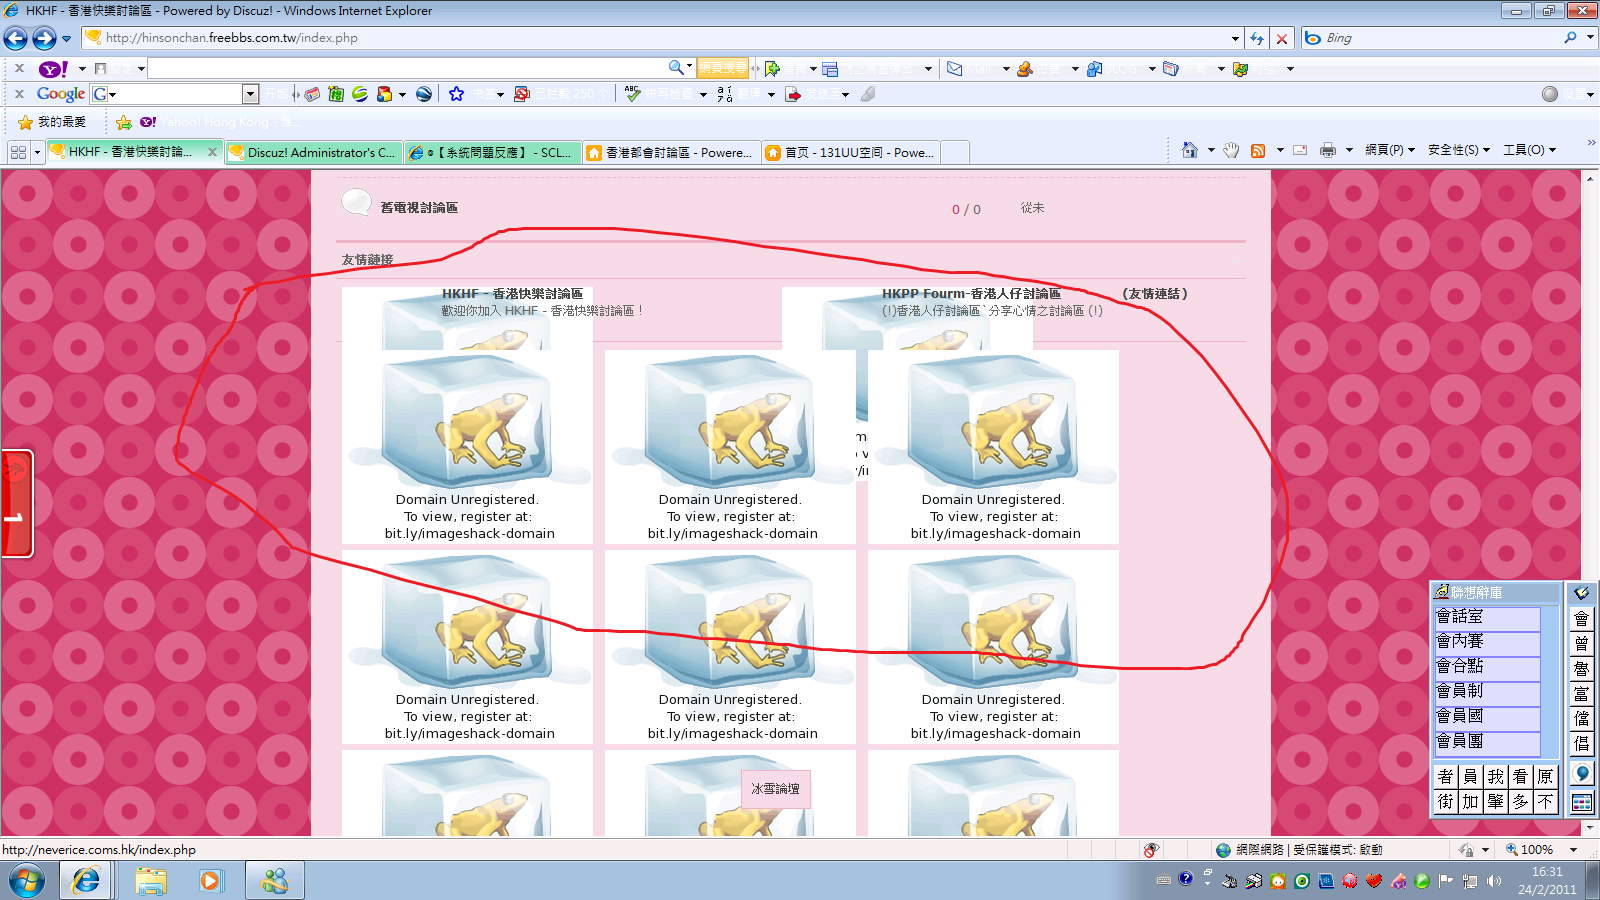The image size is (1600, 900).
Task: Expand the Yahoo! logo dropdown arrow
Action: (82, 69)
